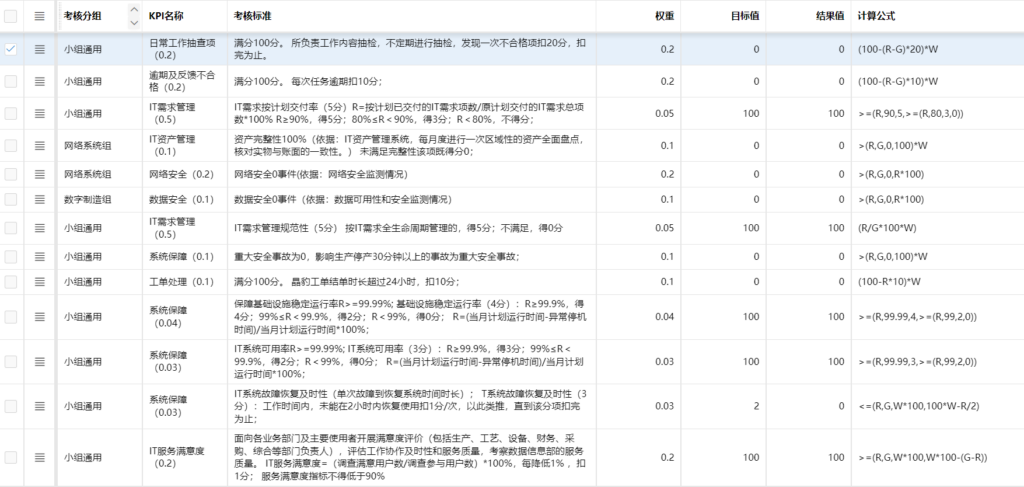Select the 数字制造组 group cell
The image size is (1024, 487).
coord(88,199)
